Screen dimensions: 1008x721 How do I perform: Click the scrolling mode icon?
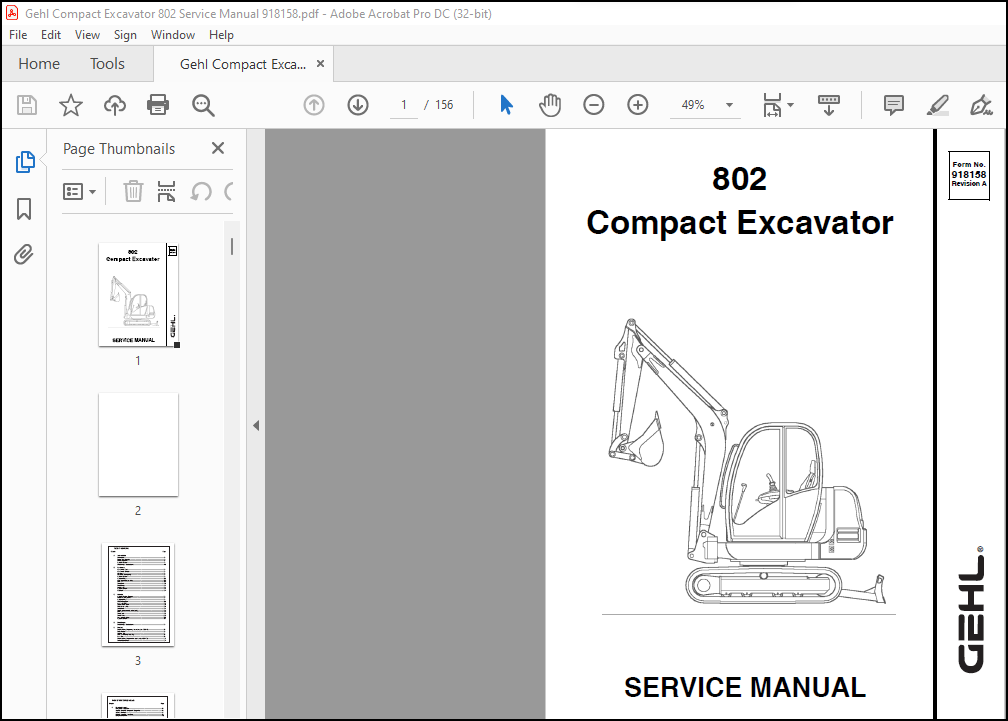pos(829,105)
